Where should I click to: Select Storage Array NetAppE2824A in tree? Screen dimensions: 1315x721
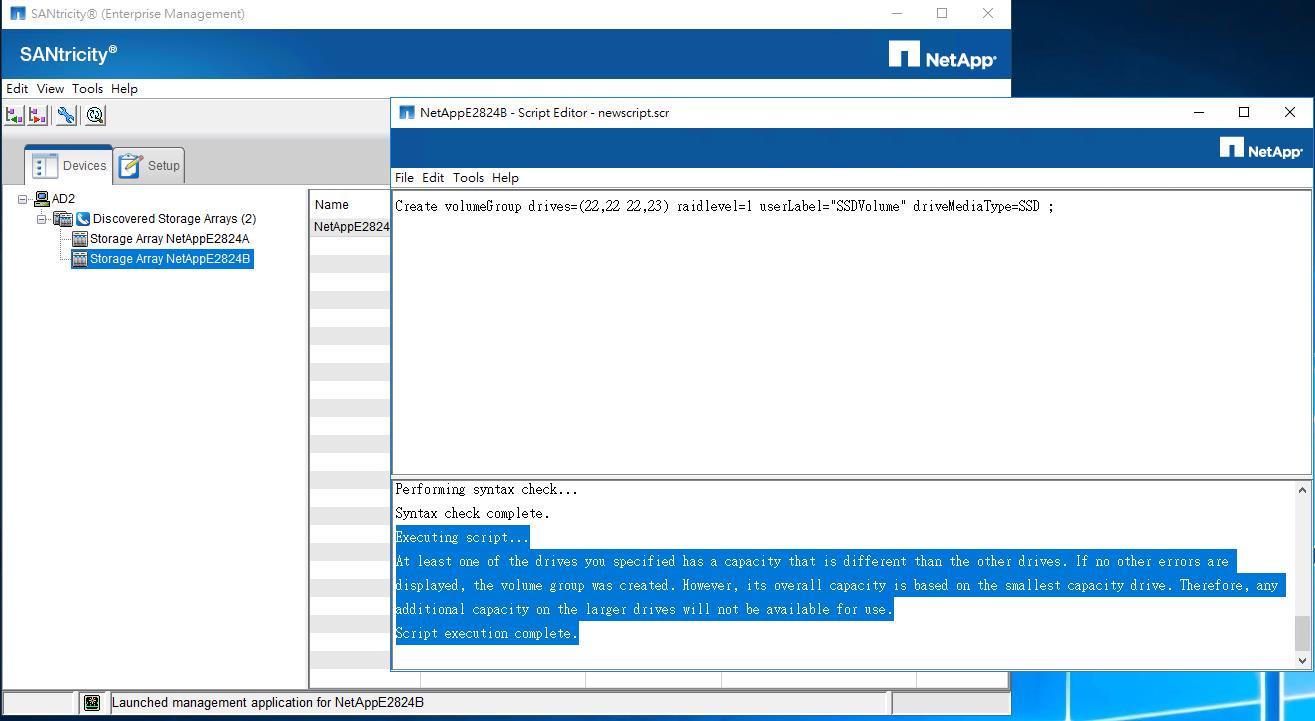[x=169, y=239]
